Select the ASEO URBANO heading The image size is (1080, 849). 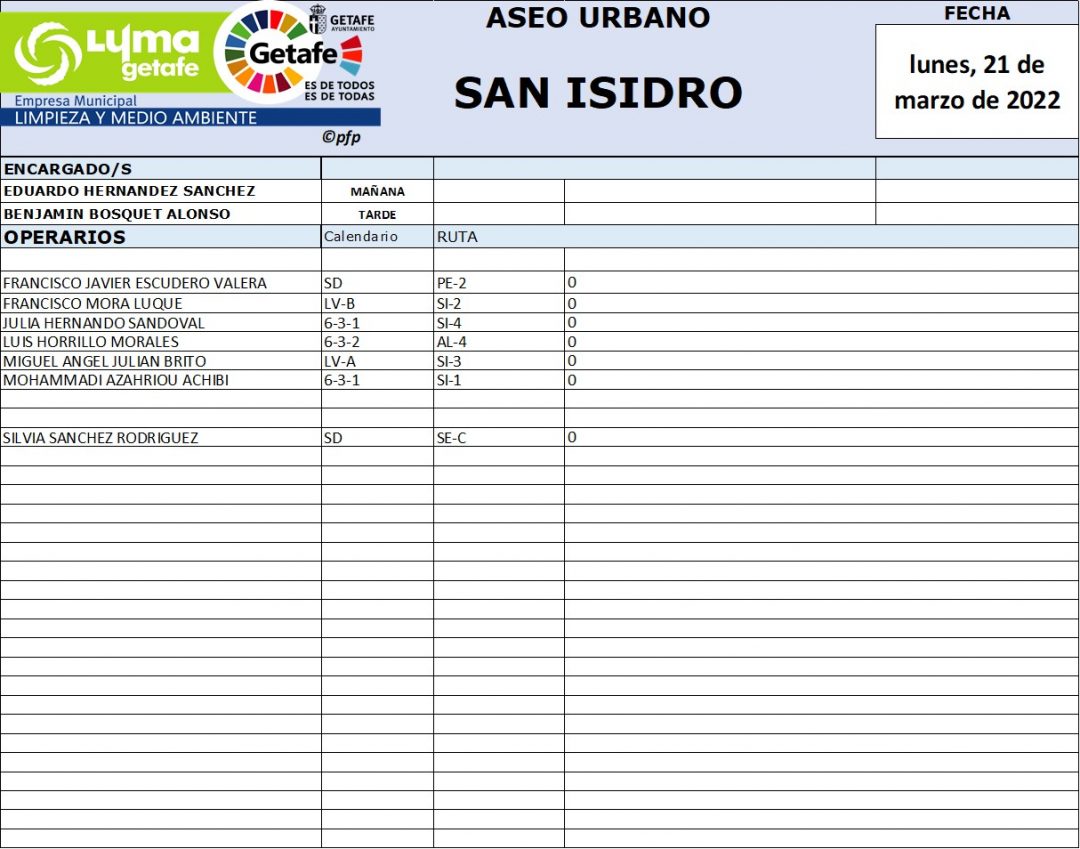coord(598,17)
